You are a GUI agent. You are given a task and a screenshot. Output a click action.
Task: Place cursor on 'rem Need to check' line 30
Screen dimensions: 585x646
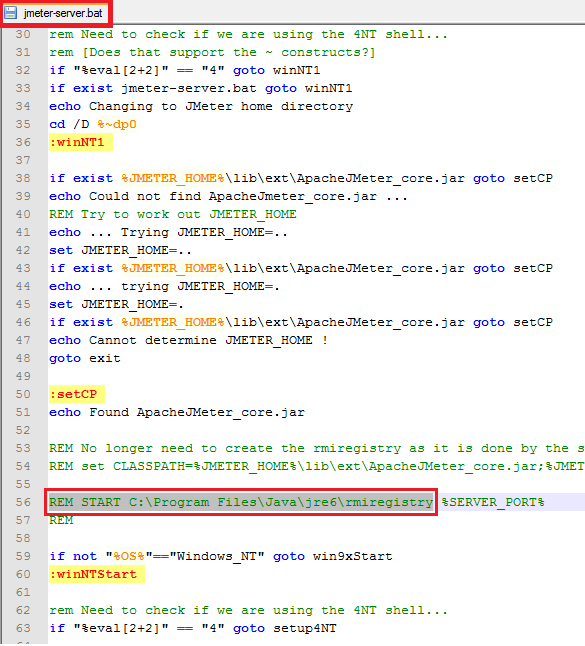[x=248, y=34]
